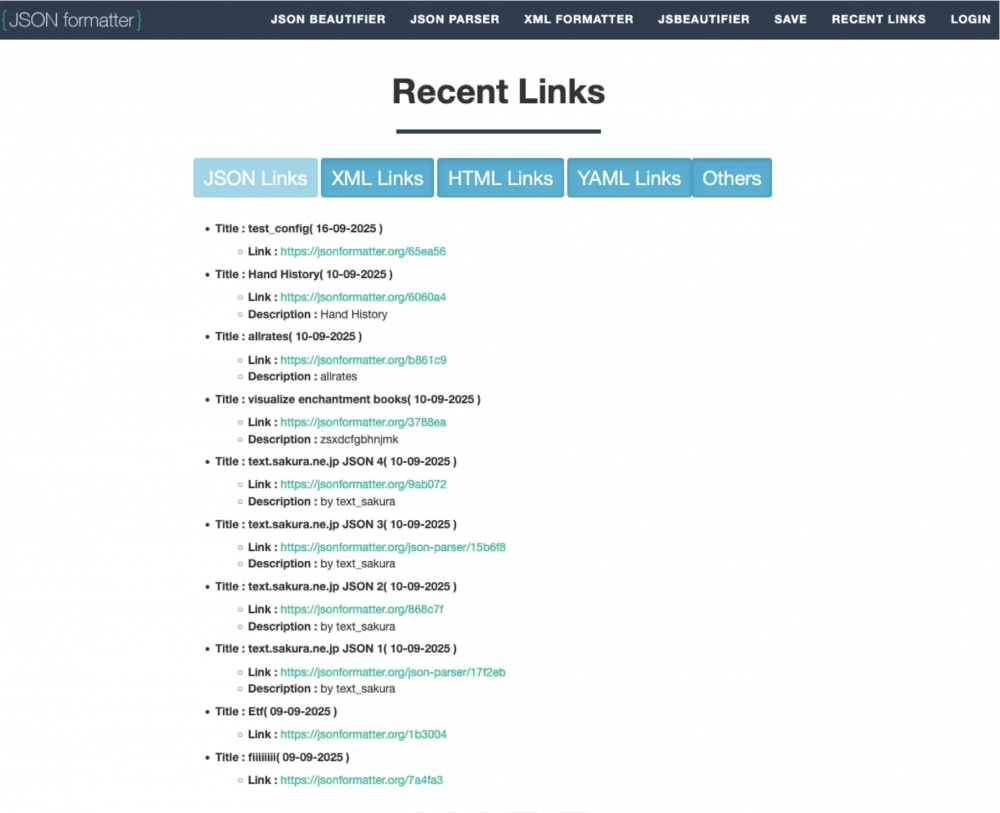Image resolution: width=1000 pixels, height=813 pixels.
Task: Open the last link 7a4fa3
Action: 361,780
